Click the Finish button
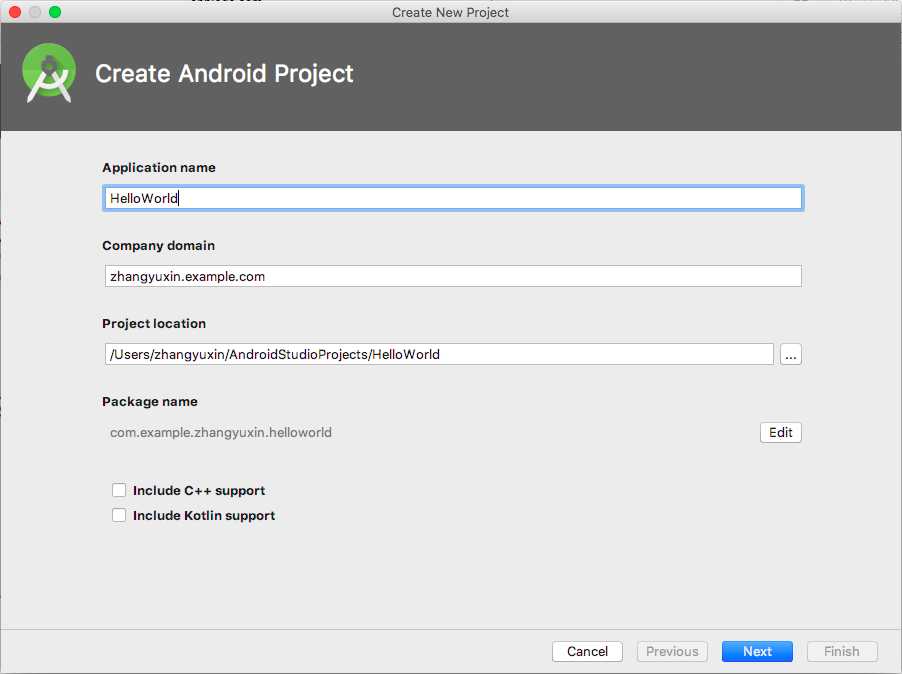This screenshot has width=902, height=674. (842, 652)
